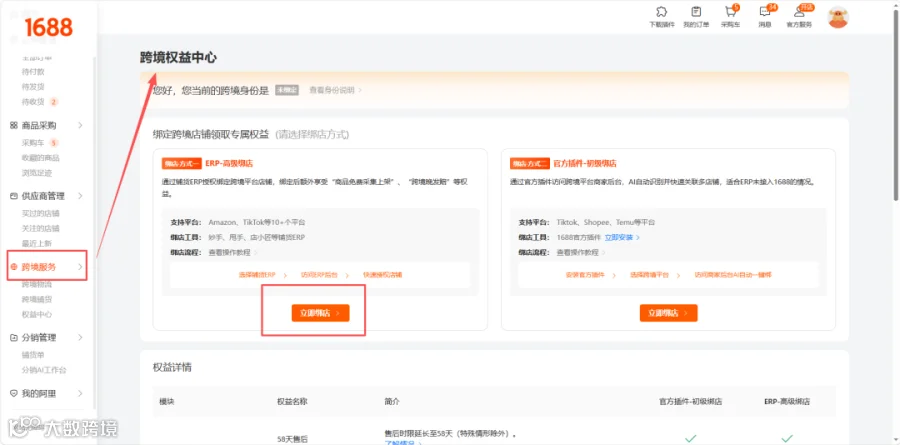Click the 跨境服务 globe icon in sidebar
Image resolution: width=900 pixels, height=445 pixels.
[14, 267]
